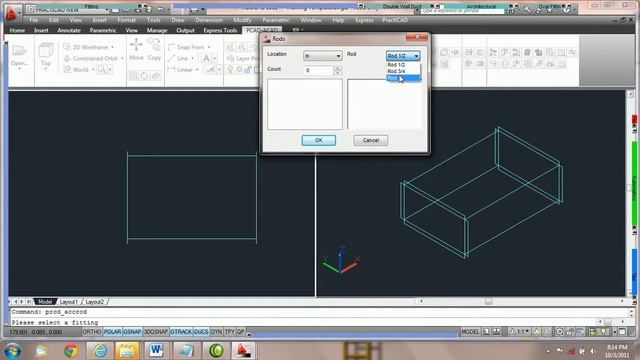
Task: Open the Modify menu
Action: (242, 20)
